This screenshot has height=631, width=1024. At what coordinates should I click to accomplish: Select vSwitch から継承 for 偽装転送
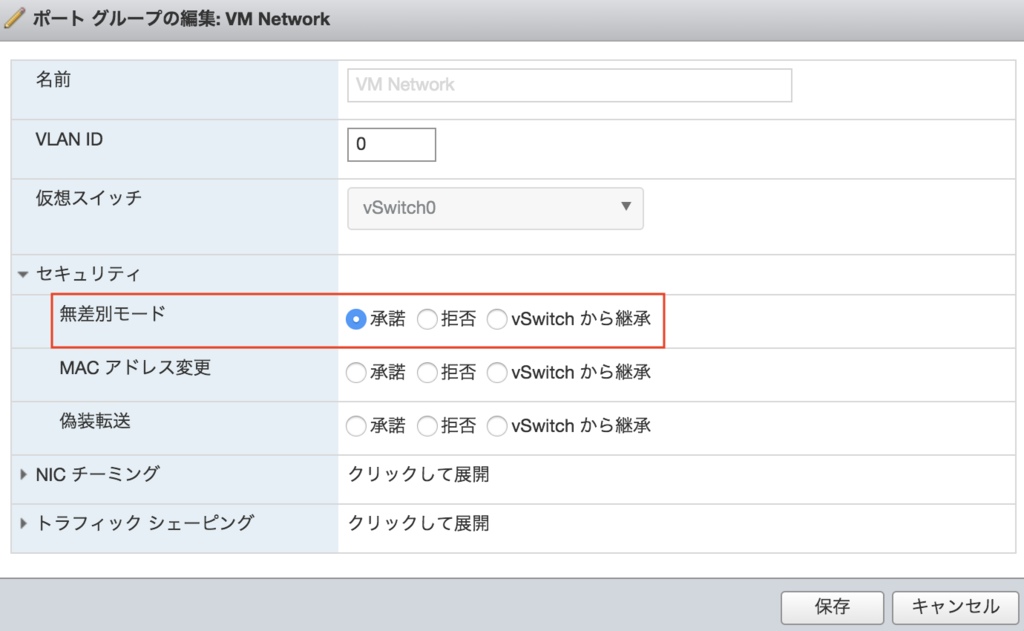pyautogui.click(x=497, y=427)
